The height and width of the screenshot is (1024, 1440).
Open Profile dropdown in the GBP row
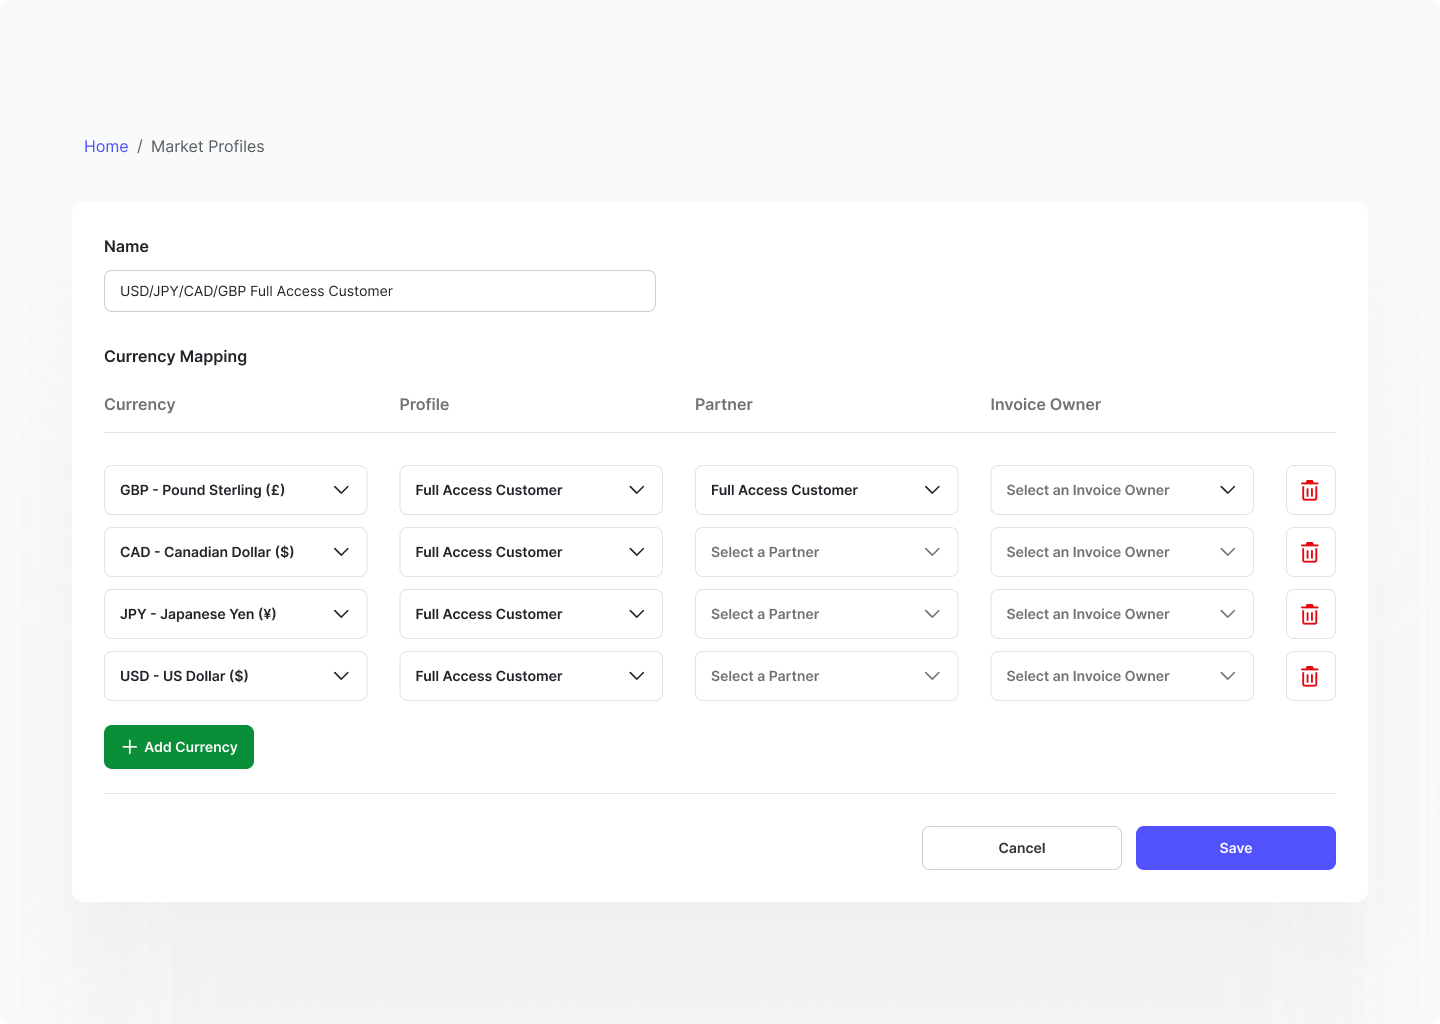[531, 490]
